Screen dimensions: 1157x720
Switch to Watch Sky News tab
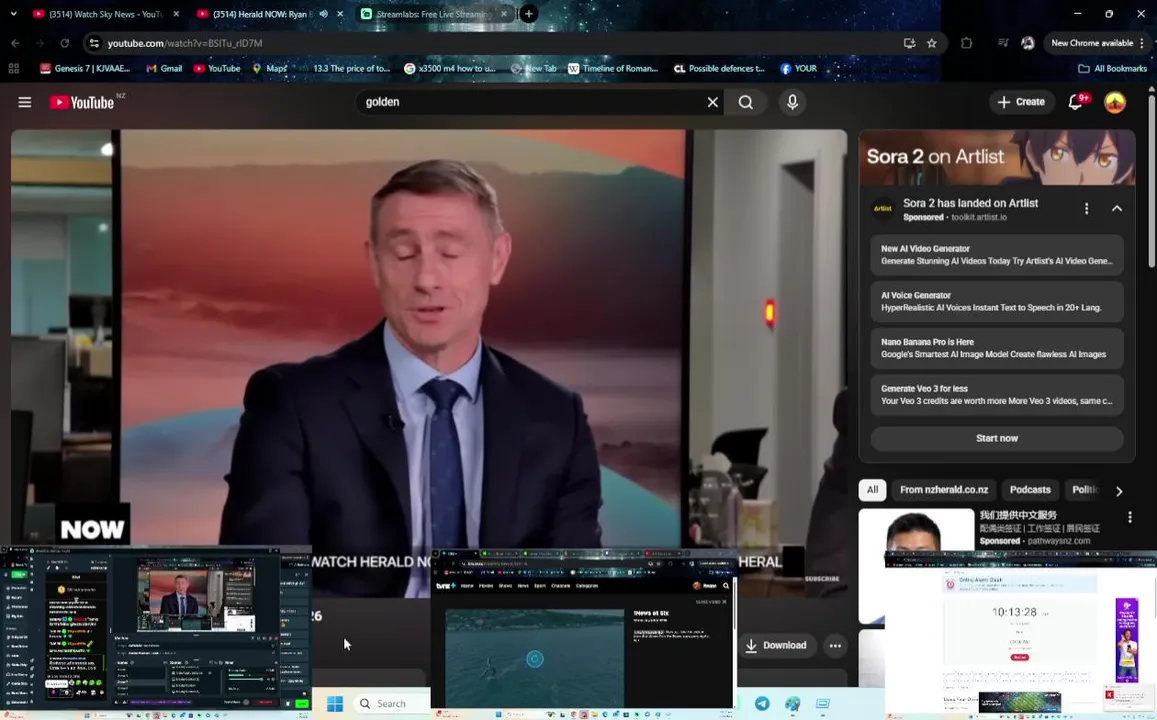(106, 14)
